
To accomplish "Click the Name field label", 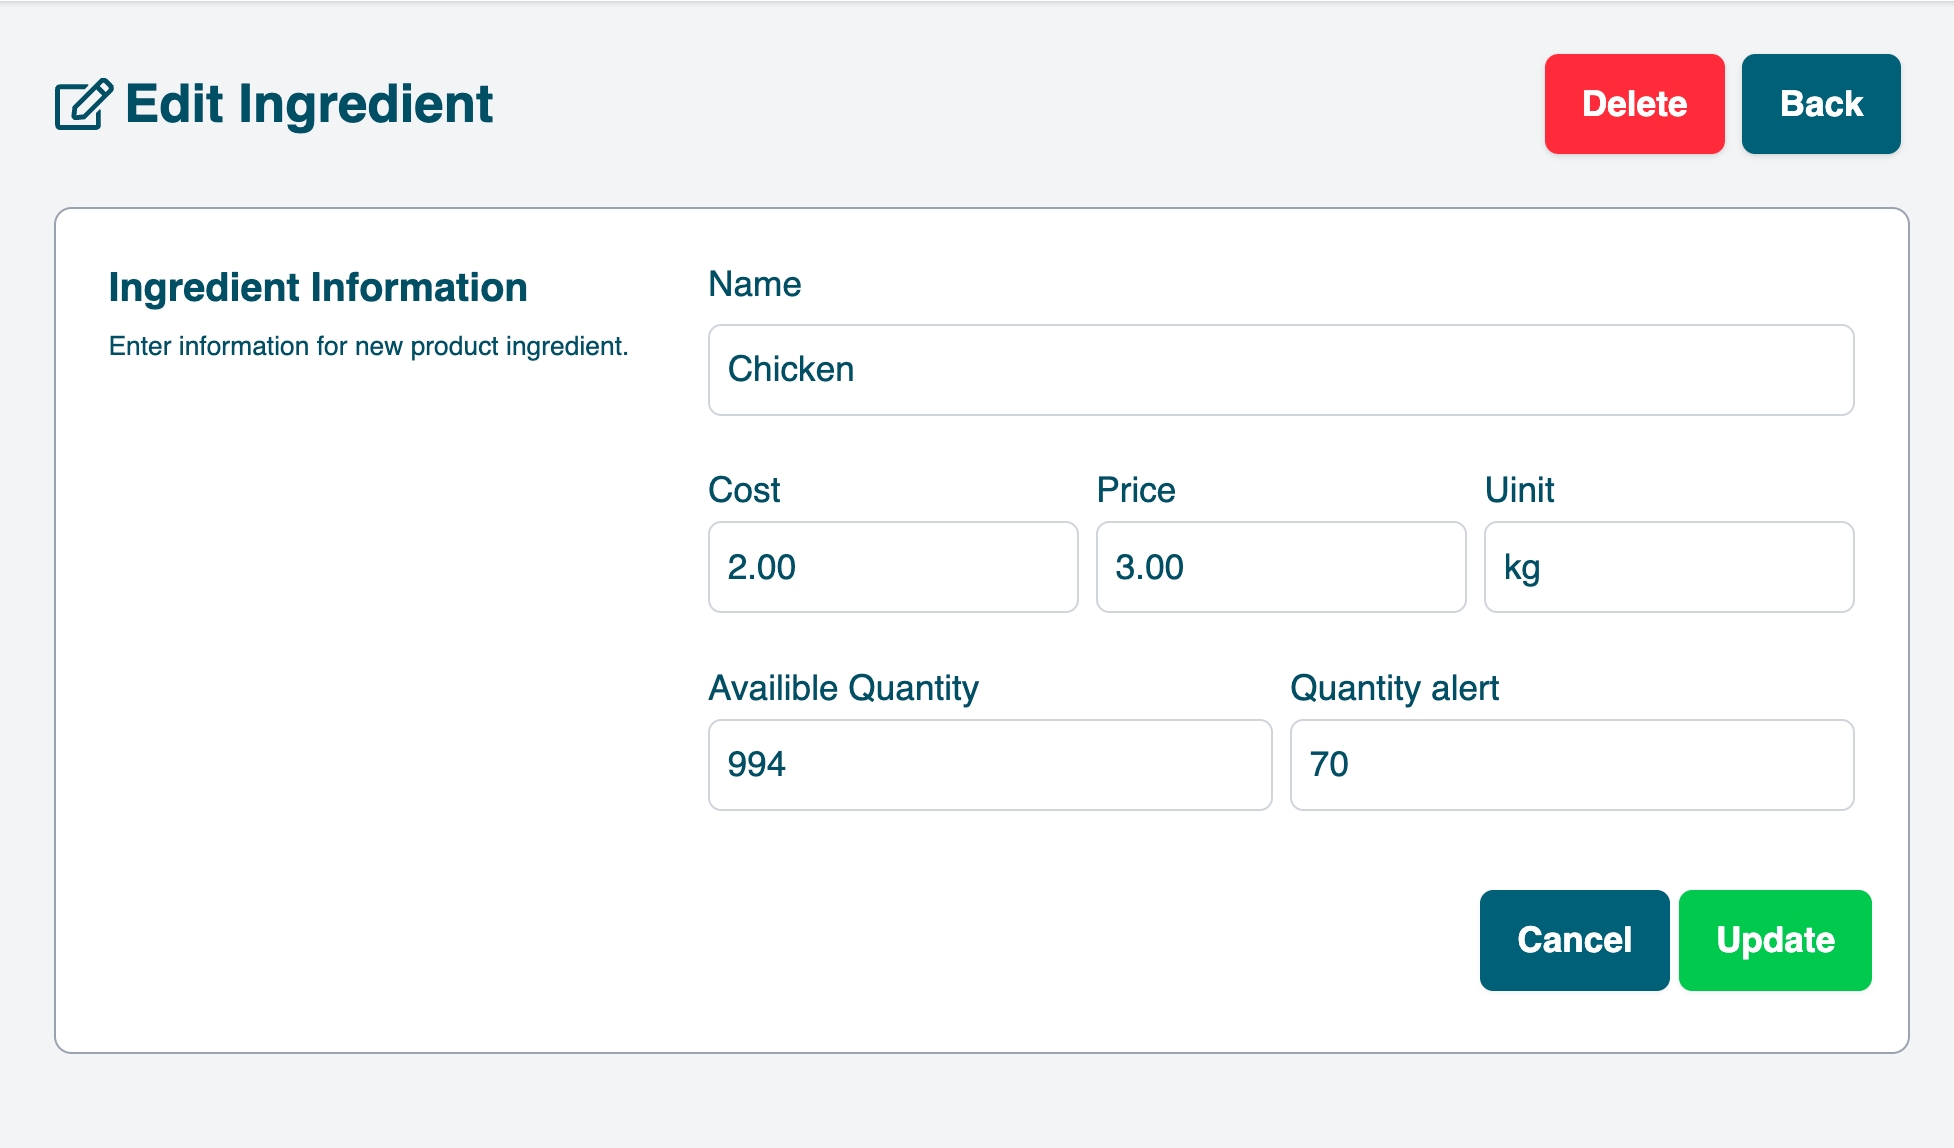I will 754,284.
